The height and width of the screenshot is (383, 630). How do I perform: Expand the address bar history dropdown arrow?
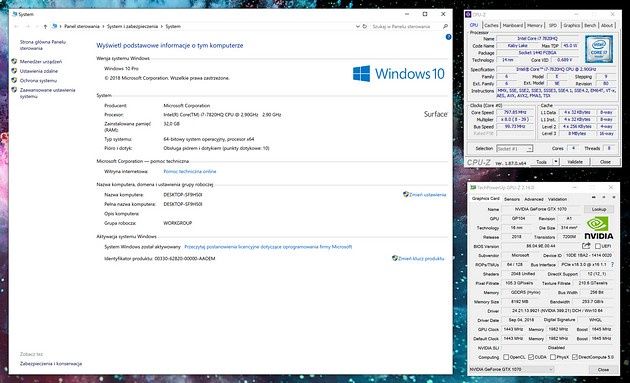point(357,27)
